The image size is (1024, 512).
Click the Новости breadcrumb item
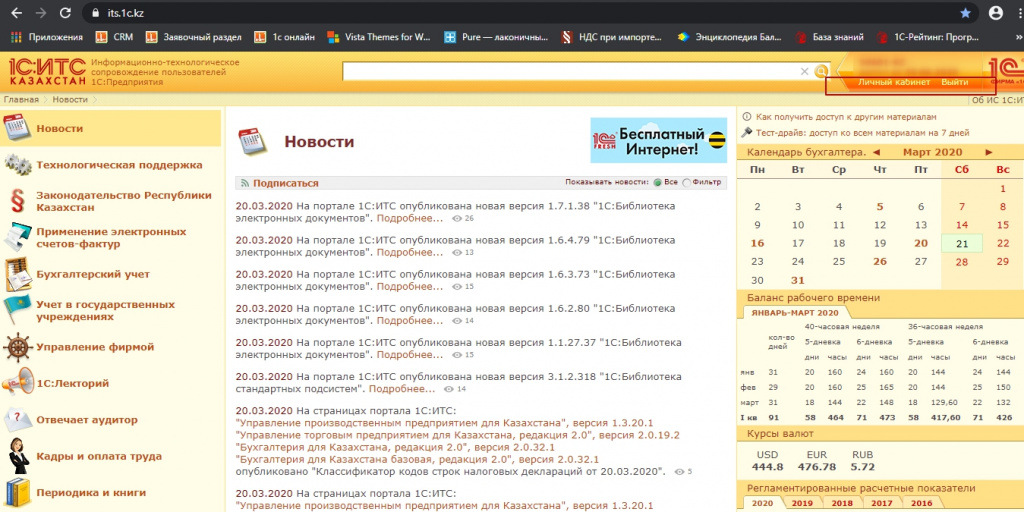(70, 99)
